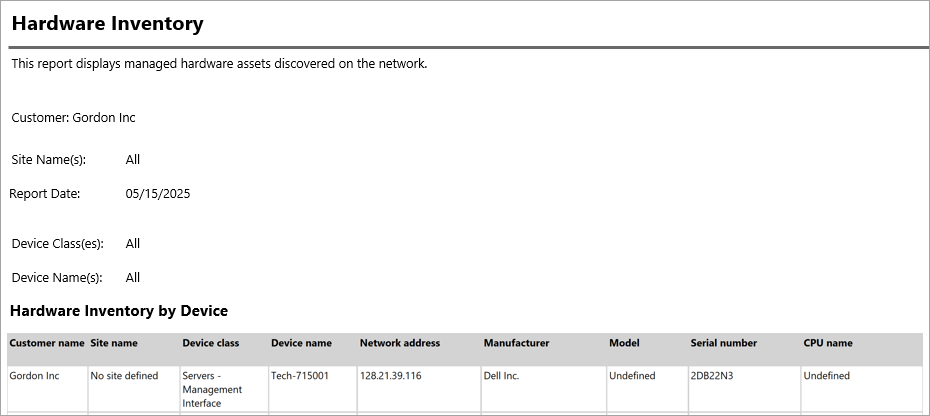The image size is (930, 416).
Task: Click the Hardware Inventory by Device heading
Action: coord(118,311)
